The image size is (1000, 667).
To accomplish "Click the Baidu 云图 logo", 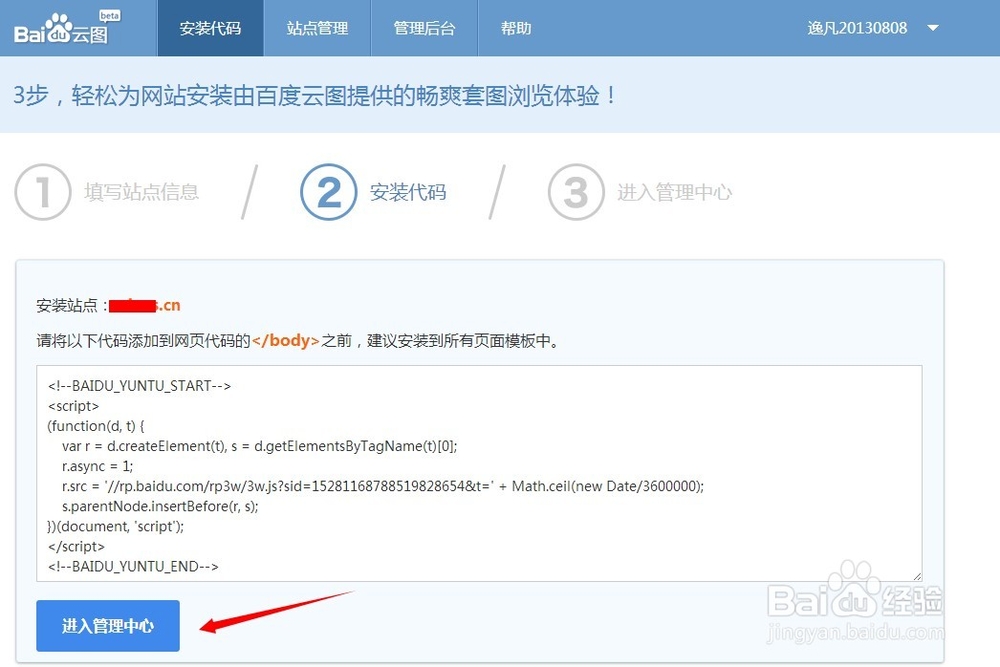I will point(66,28).
